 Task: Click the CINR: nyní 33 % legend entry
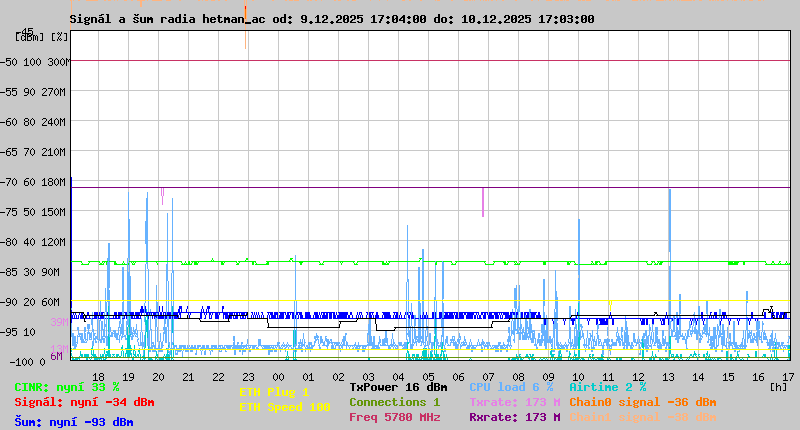click(x=67, y=387)
